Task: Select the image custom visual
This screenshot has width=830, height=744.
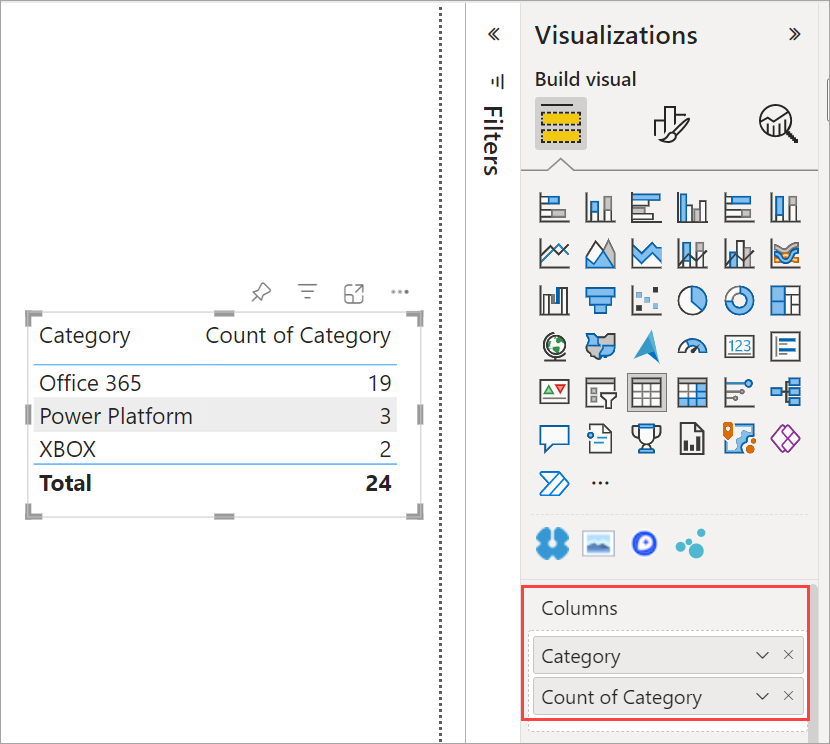Action: [x=599, y=543]
